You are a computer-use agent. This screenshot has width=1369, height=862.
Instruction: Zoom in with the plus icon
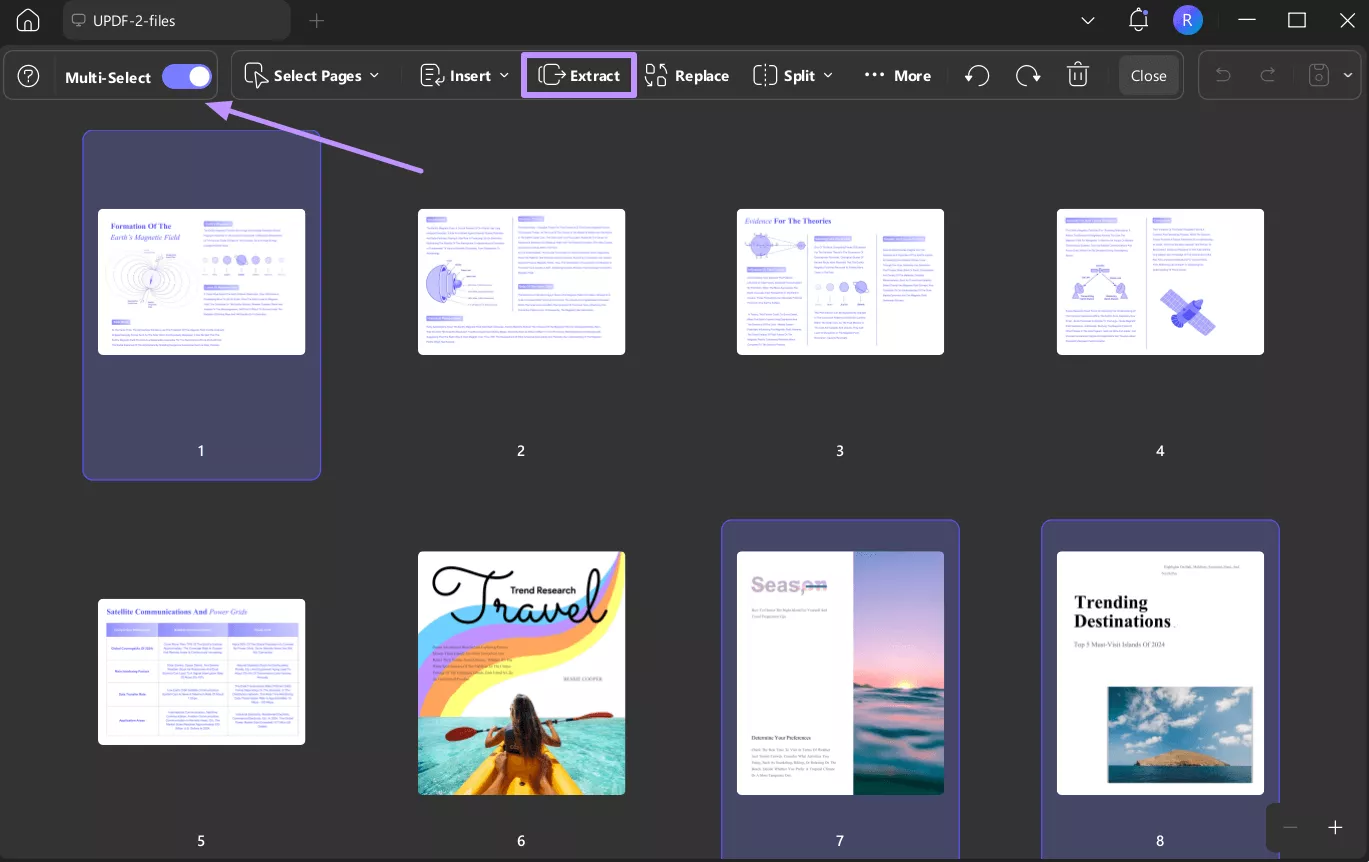1335,827
